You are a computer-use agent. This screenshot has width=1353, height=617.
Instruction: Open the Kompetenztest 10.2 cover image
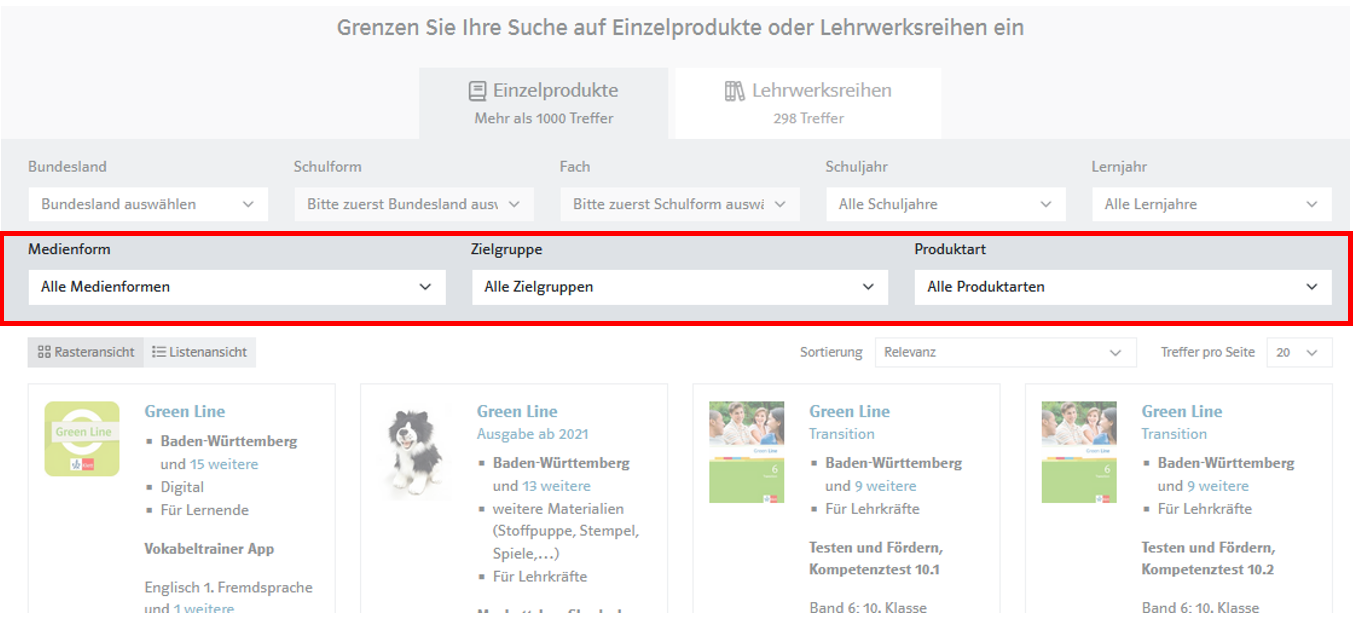pos(1078,452)
